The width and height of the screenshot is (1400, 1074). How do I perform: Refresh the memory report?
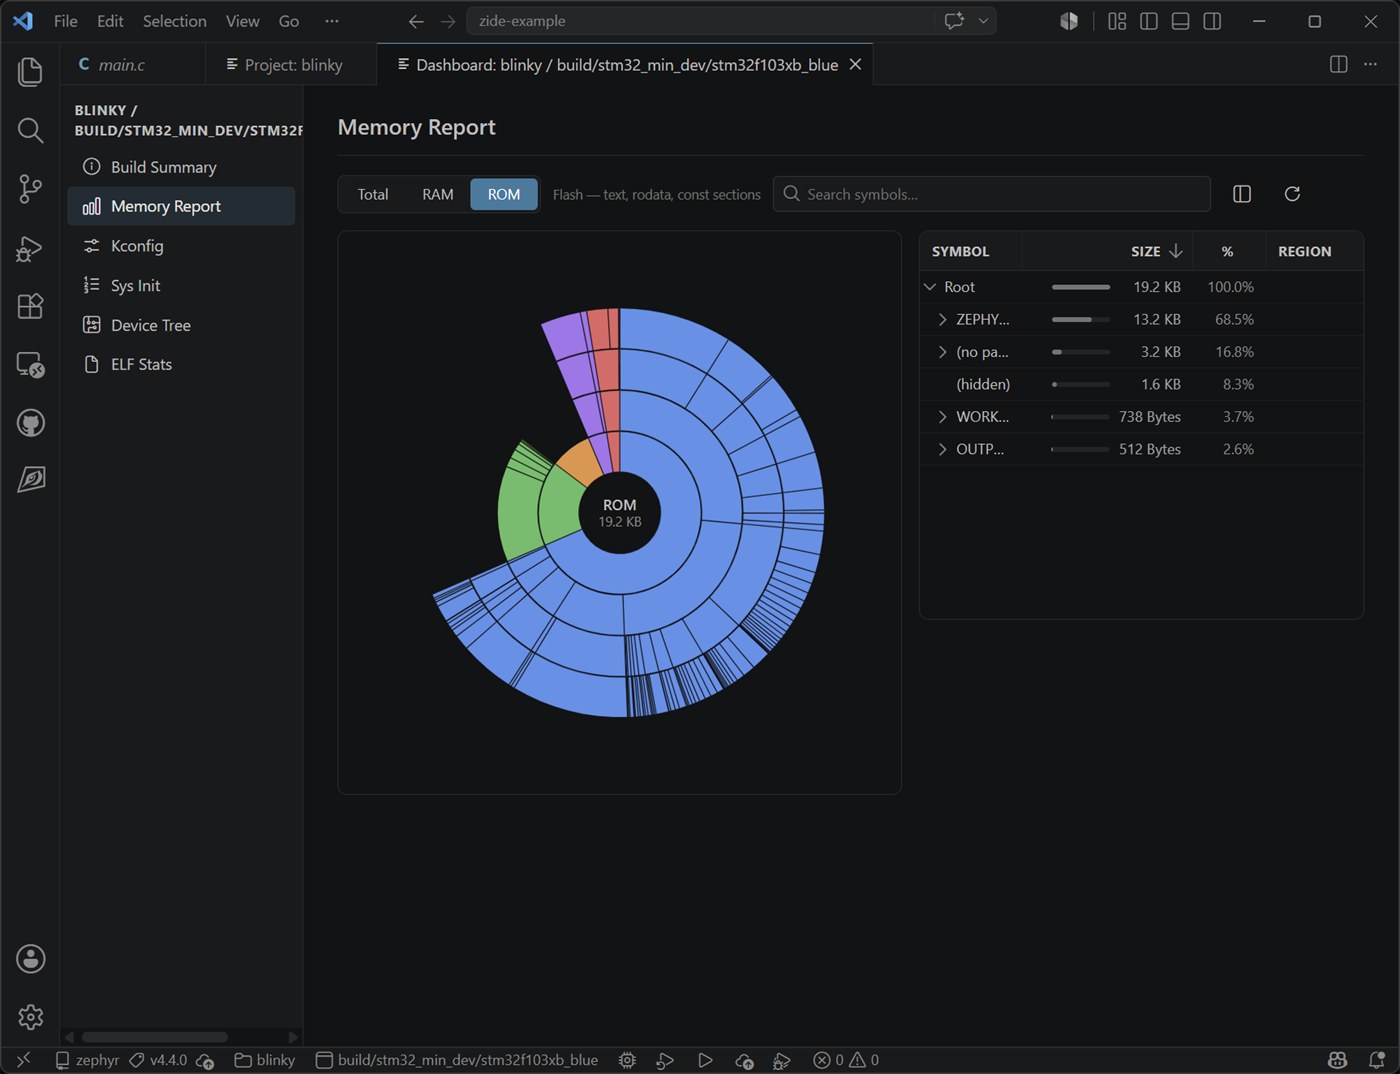click(1292, 194)
